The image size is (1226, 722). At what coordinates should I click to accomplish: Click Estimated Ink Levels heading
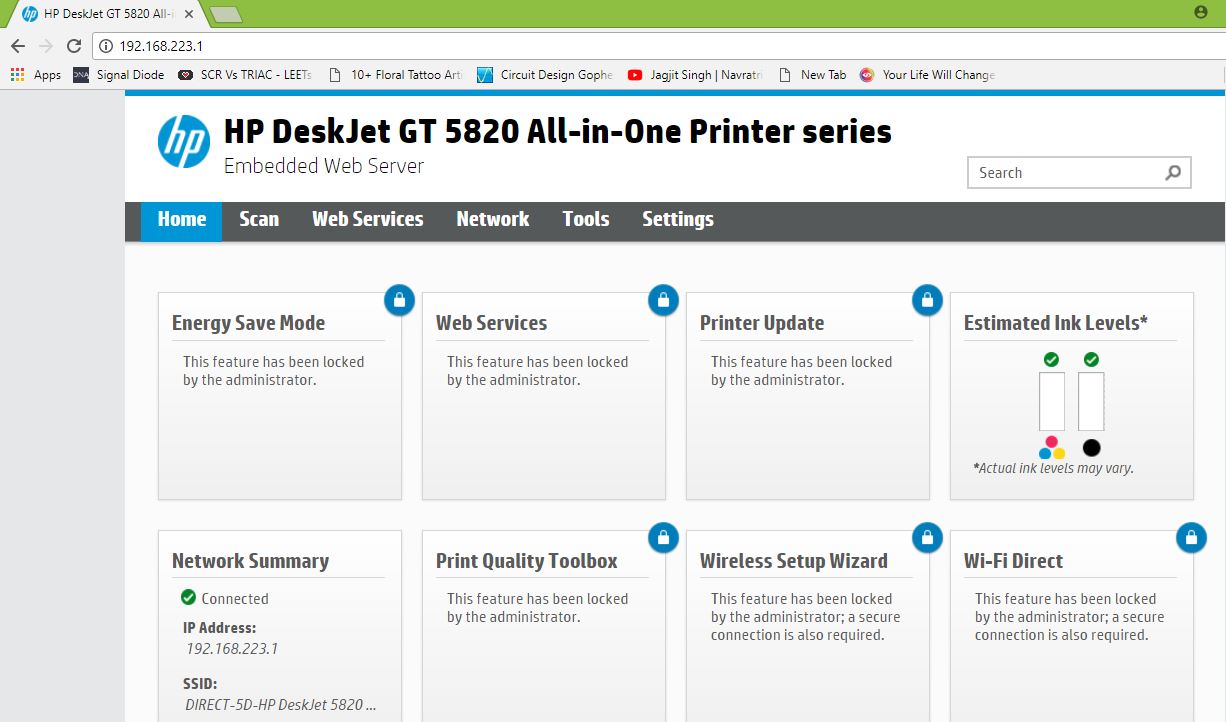[x=1056, y=323]
